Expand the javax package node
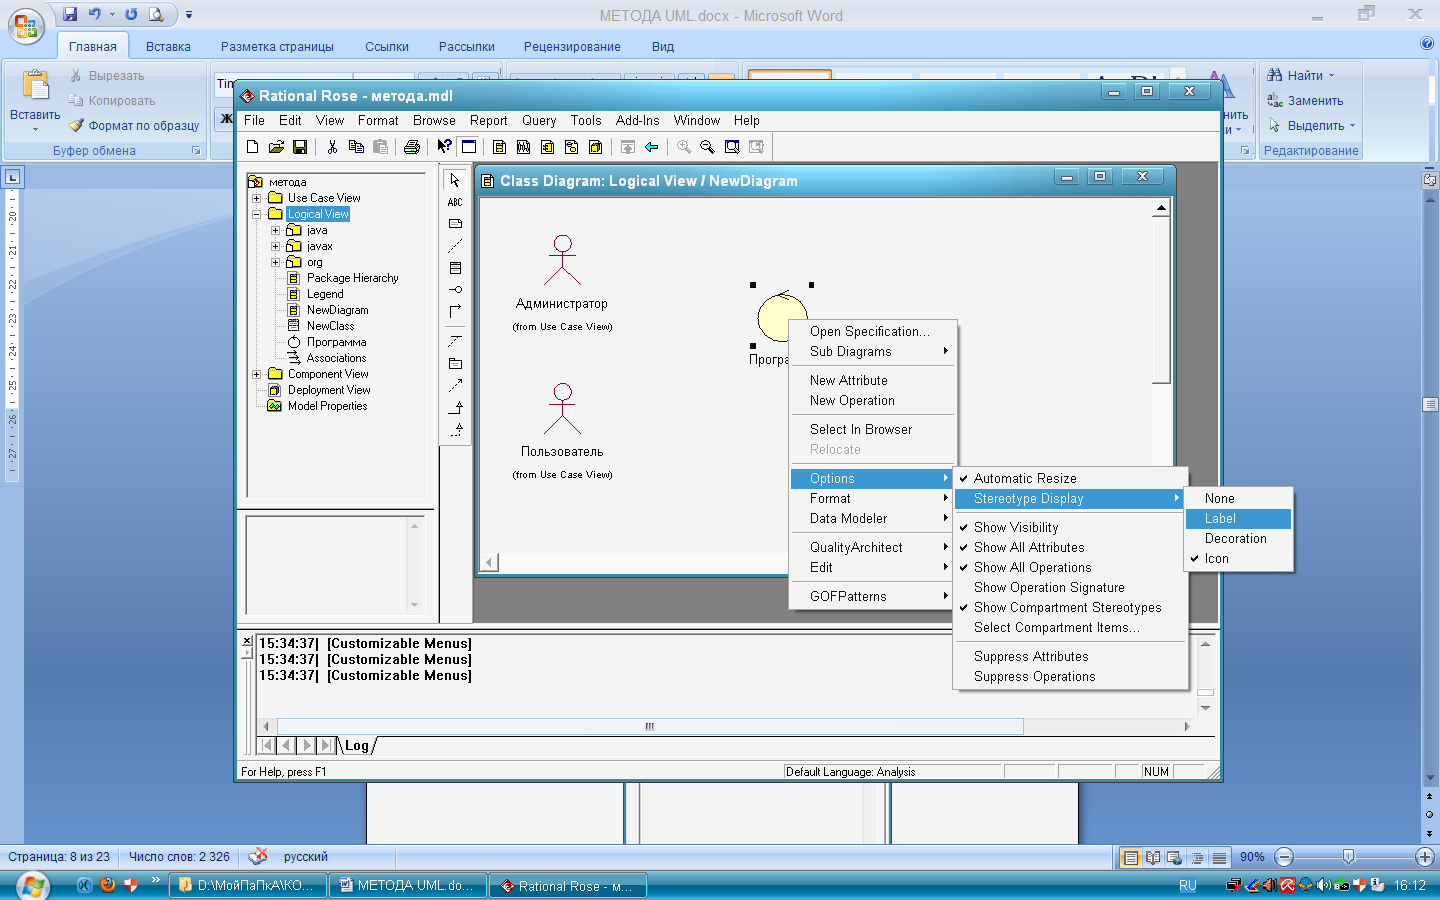Image resolution: width=1440 pixels, height=900 pixels. (276, 246)
